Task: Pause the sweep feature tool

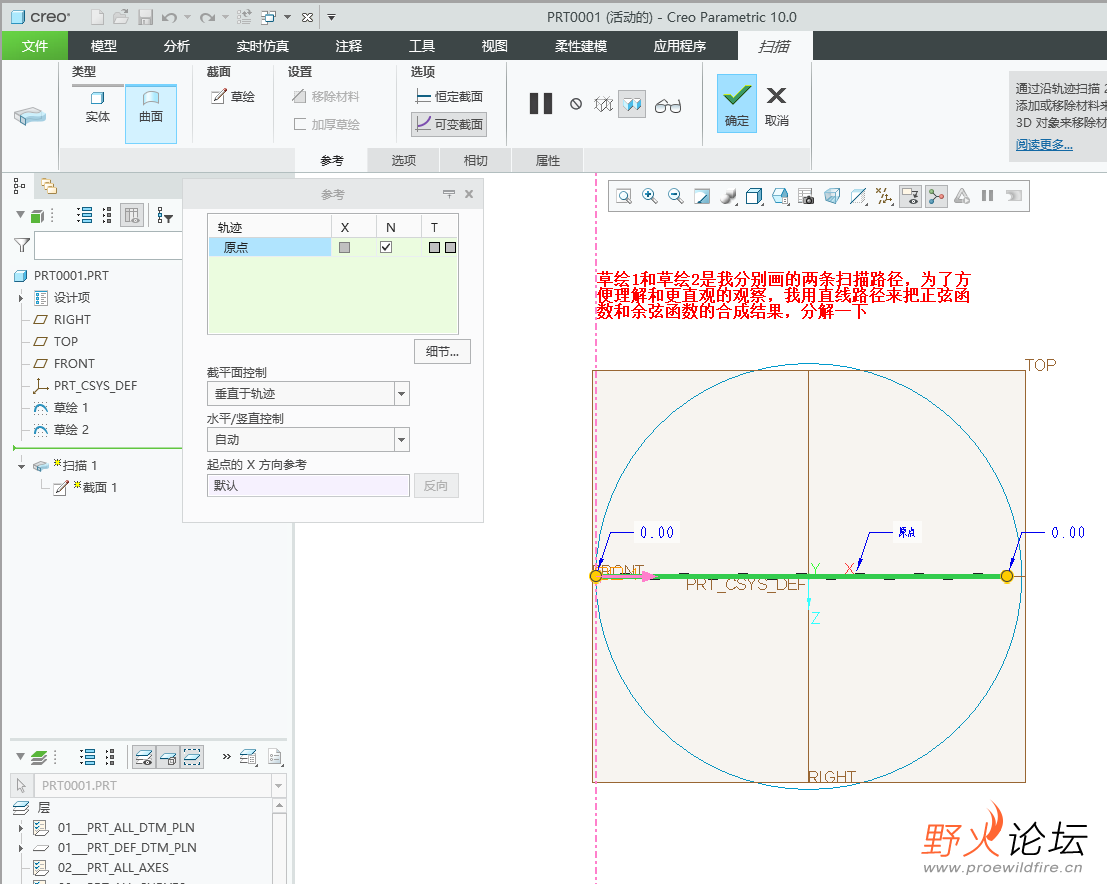Action: click(x=541, y=104)
